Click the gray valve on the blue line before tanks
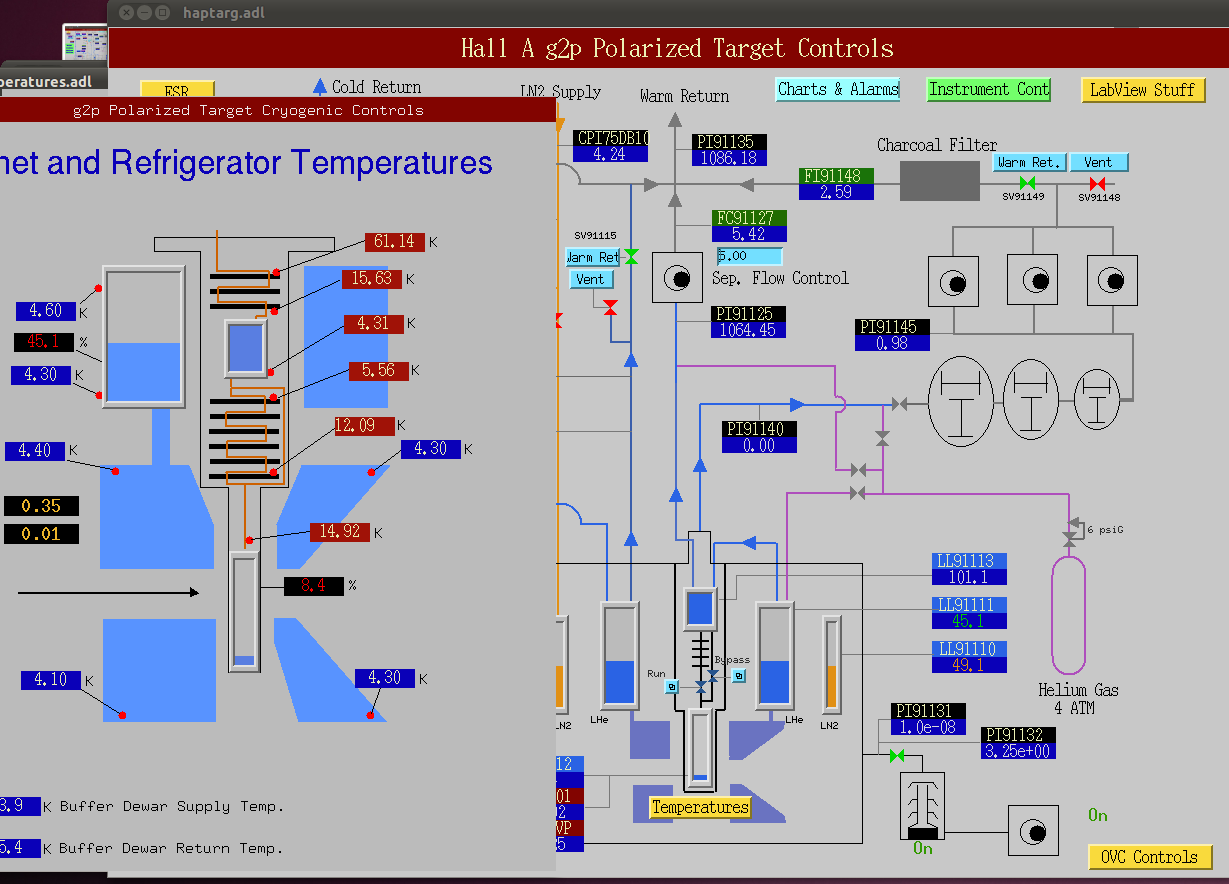The width and height of the screenshot is (1229, 884). [x=899, y=404]
